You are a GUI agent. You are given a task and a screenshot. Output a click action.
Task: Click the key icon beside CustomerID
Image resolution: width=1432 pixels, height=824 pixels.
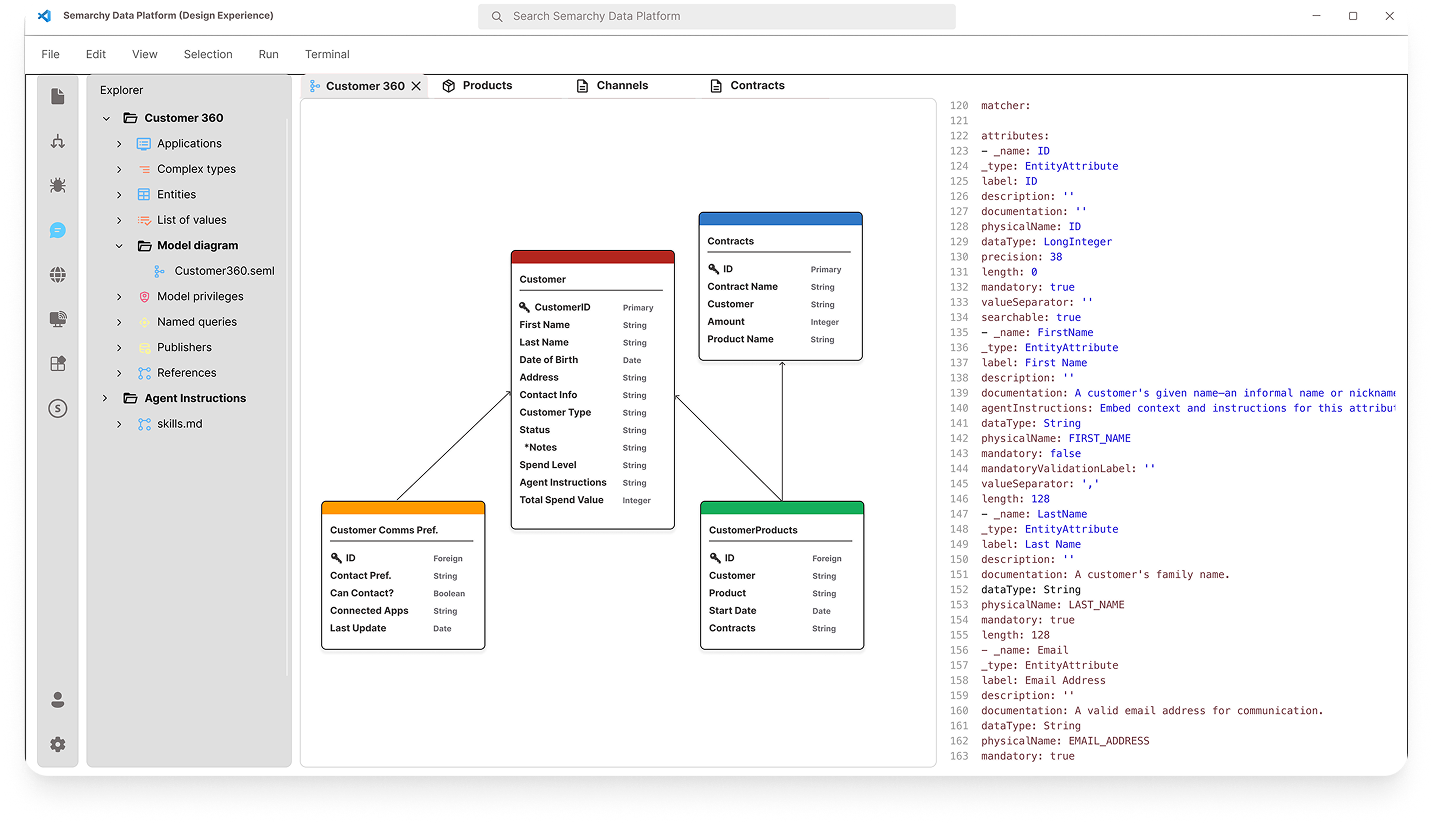(525, 307)
